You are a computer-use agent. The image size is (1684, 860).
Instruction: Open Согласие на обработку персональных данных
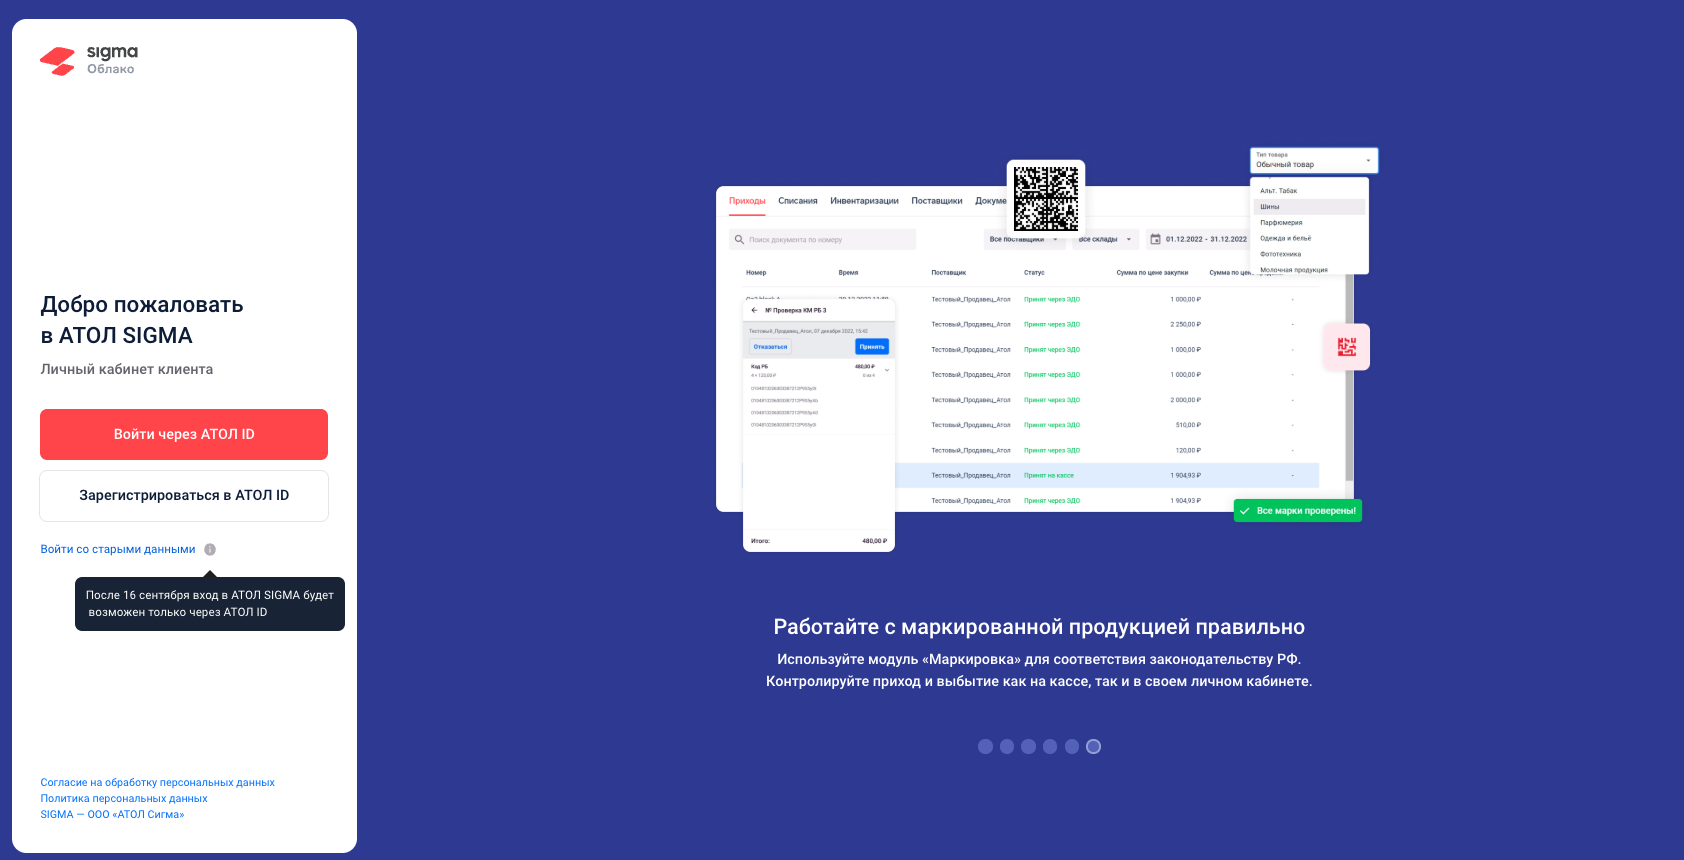(x=157, y=783)
